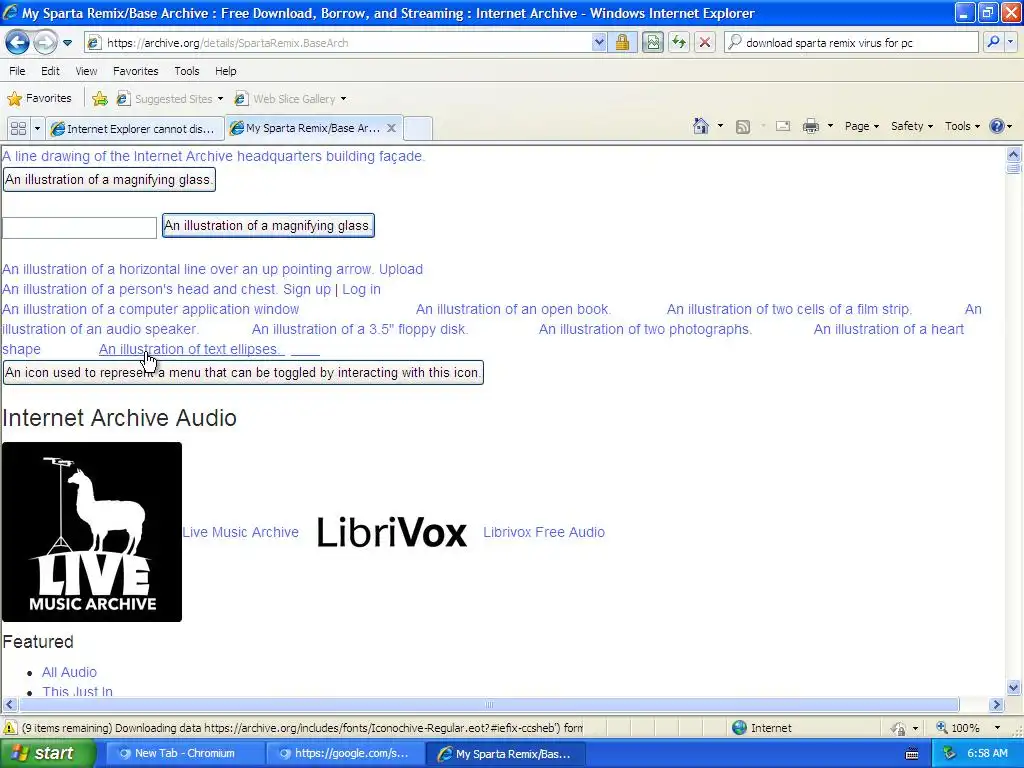Open the Safety command menu
This screenshot has width=1024, height=768.
(912, 126)
